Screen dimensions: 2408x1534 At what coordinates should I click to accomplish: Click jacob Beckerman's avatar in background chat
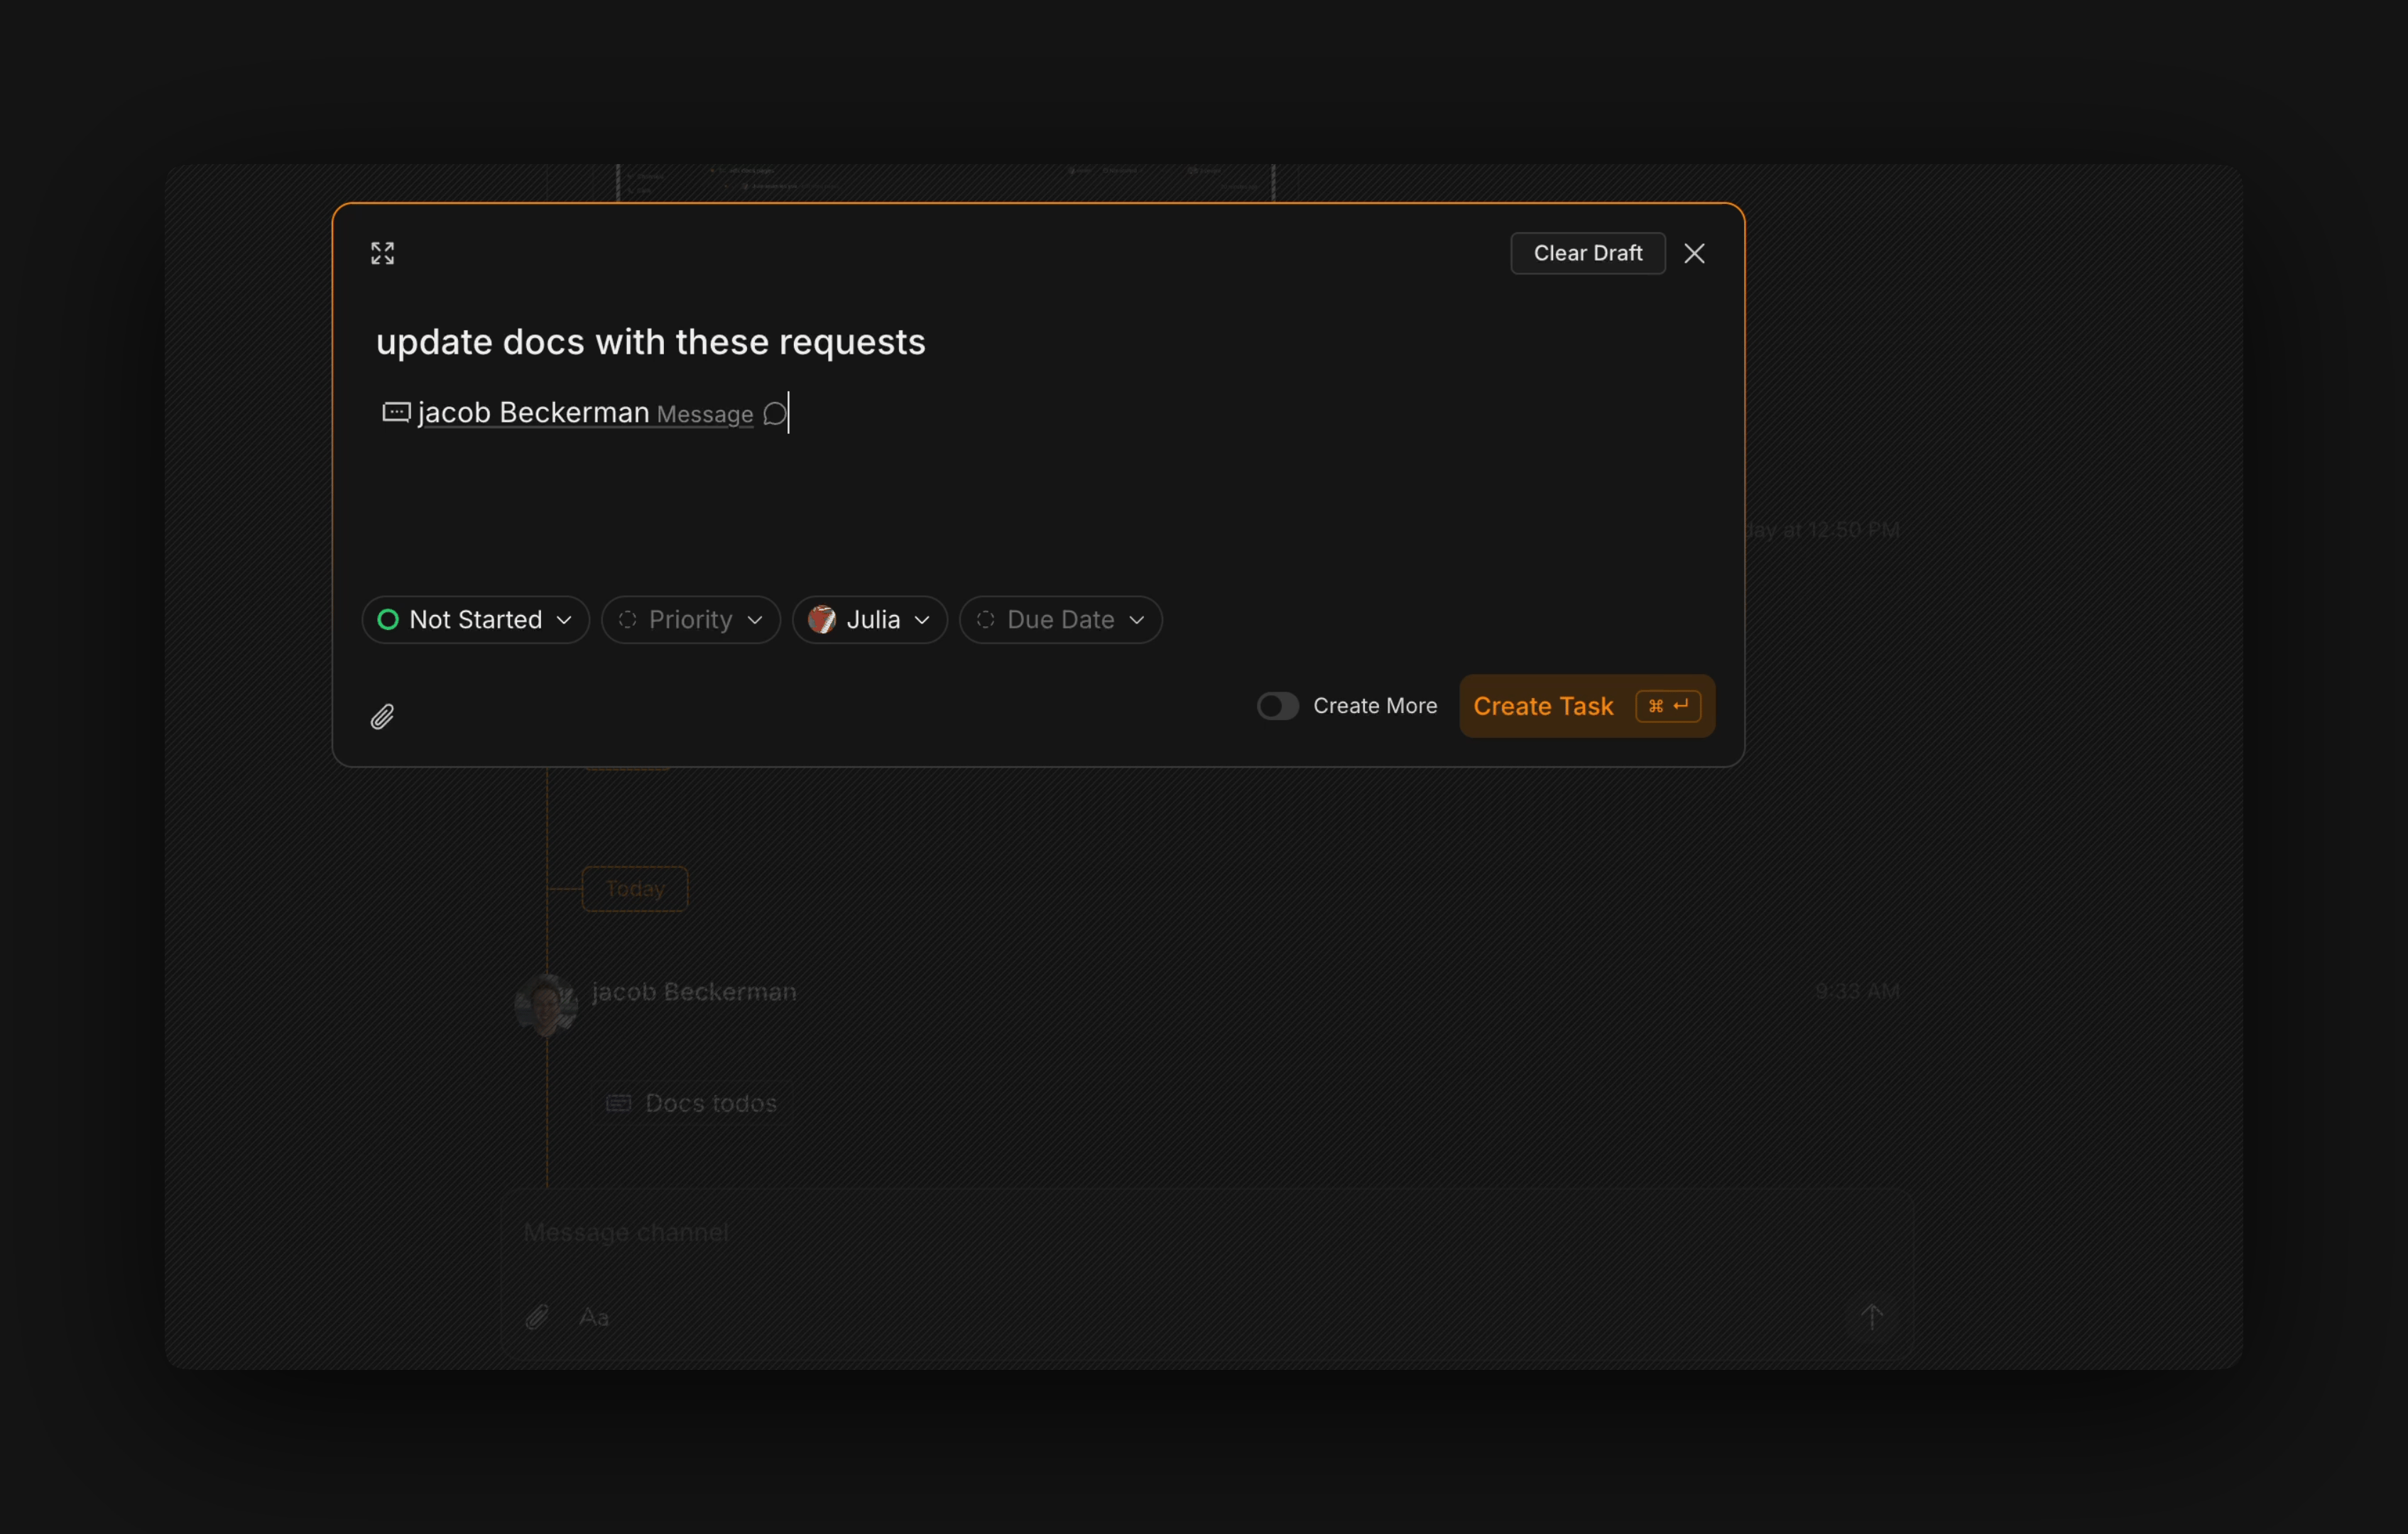[546, 1004]
